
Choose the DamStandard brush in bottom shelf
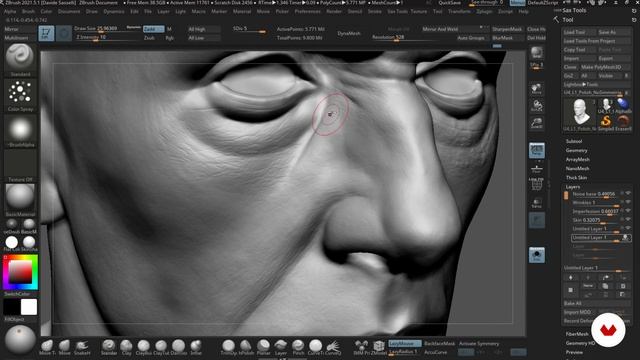click(178, 347)
